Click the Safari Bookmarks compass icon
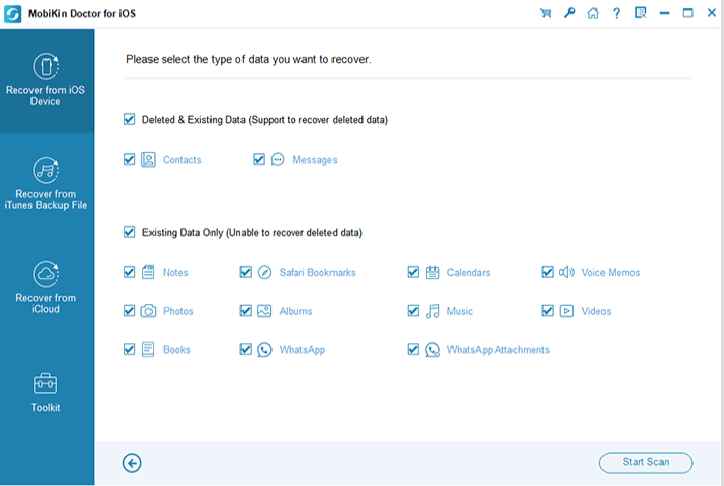 [264, 272]
